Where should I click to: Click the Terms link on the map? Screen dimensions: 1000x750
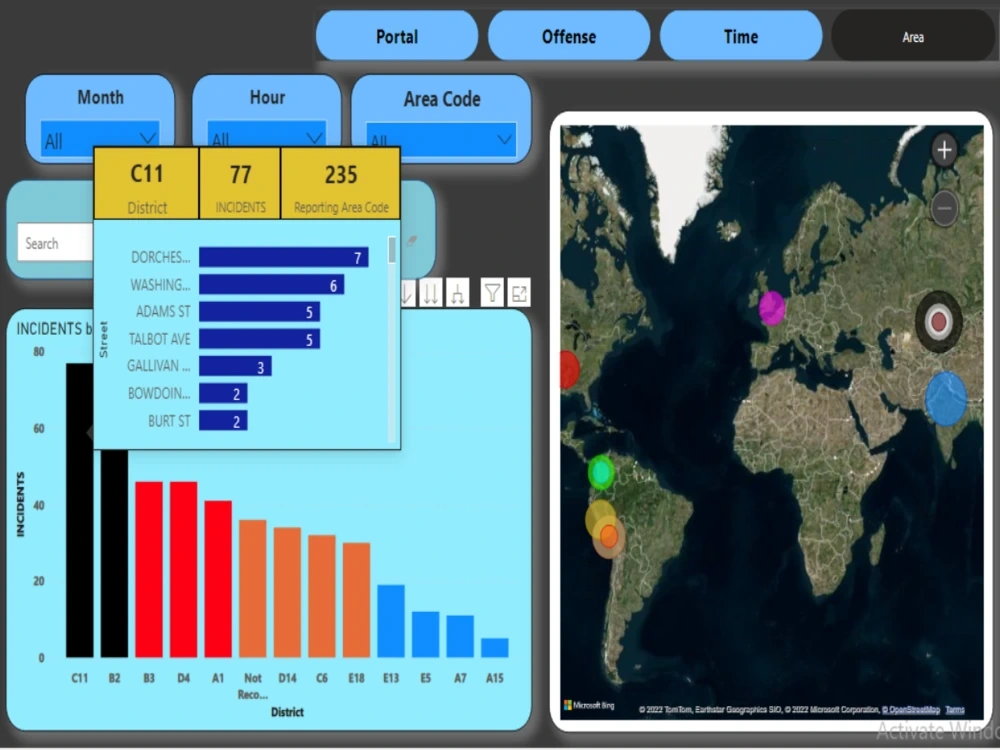954,709
